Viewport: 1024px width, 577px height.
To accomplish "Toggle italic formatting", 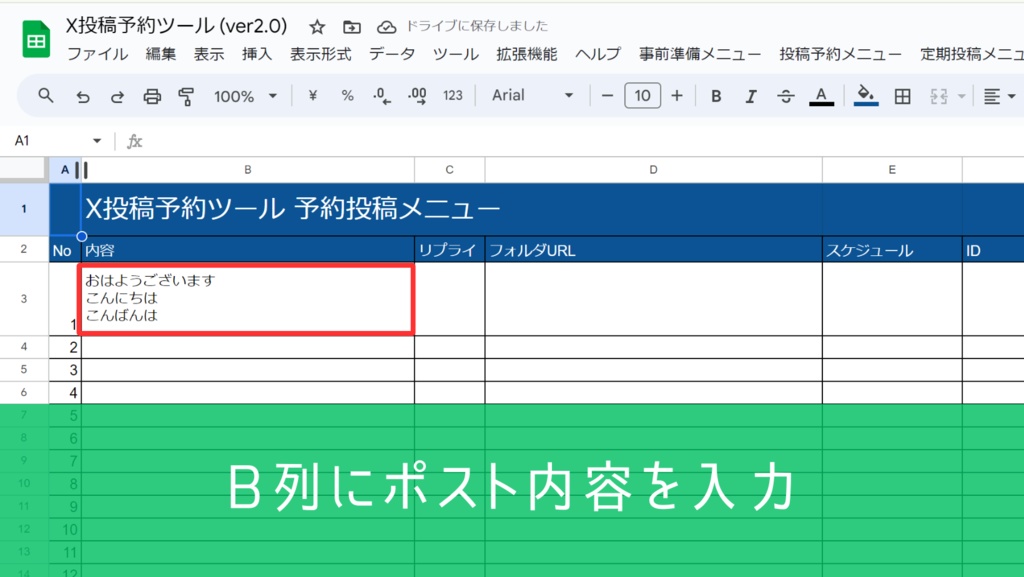I will [750, 96].
